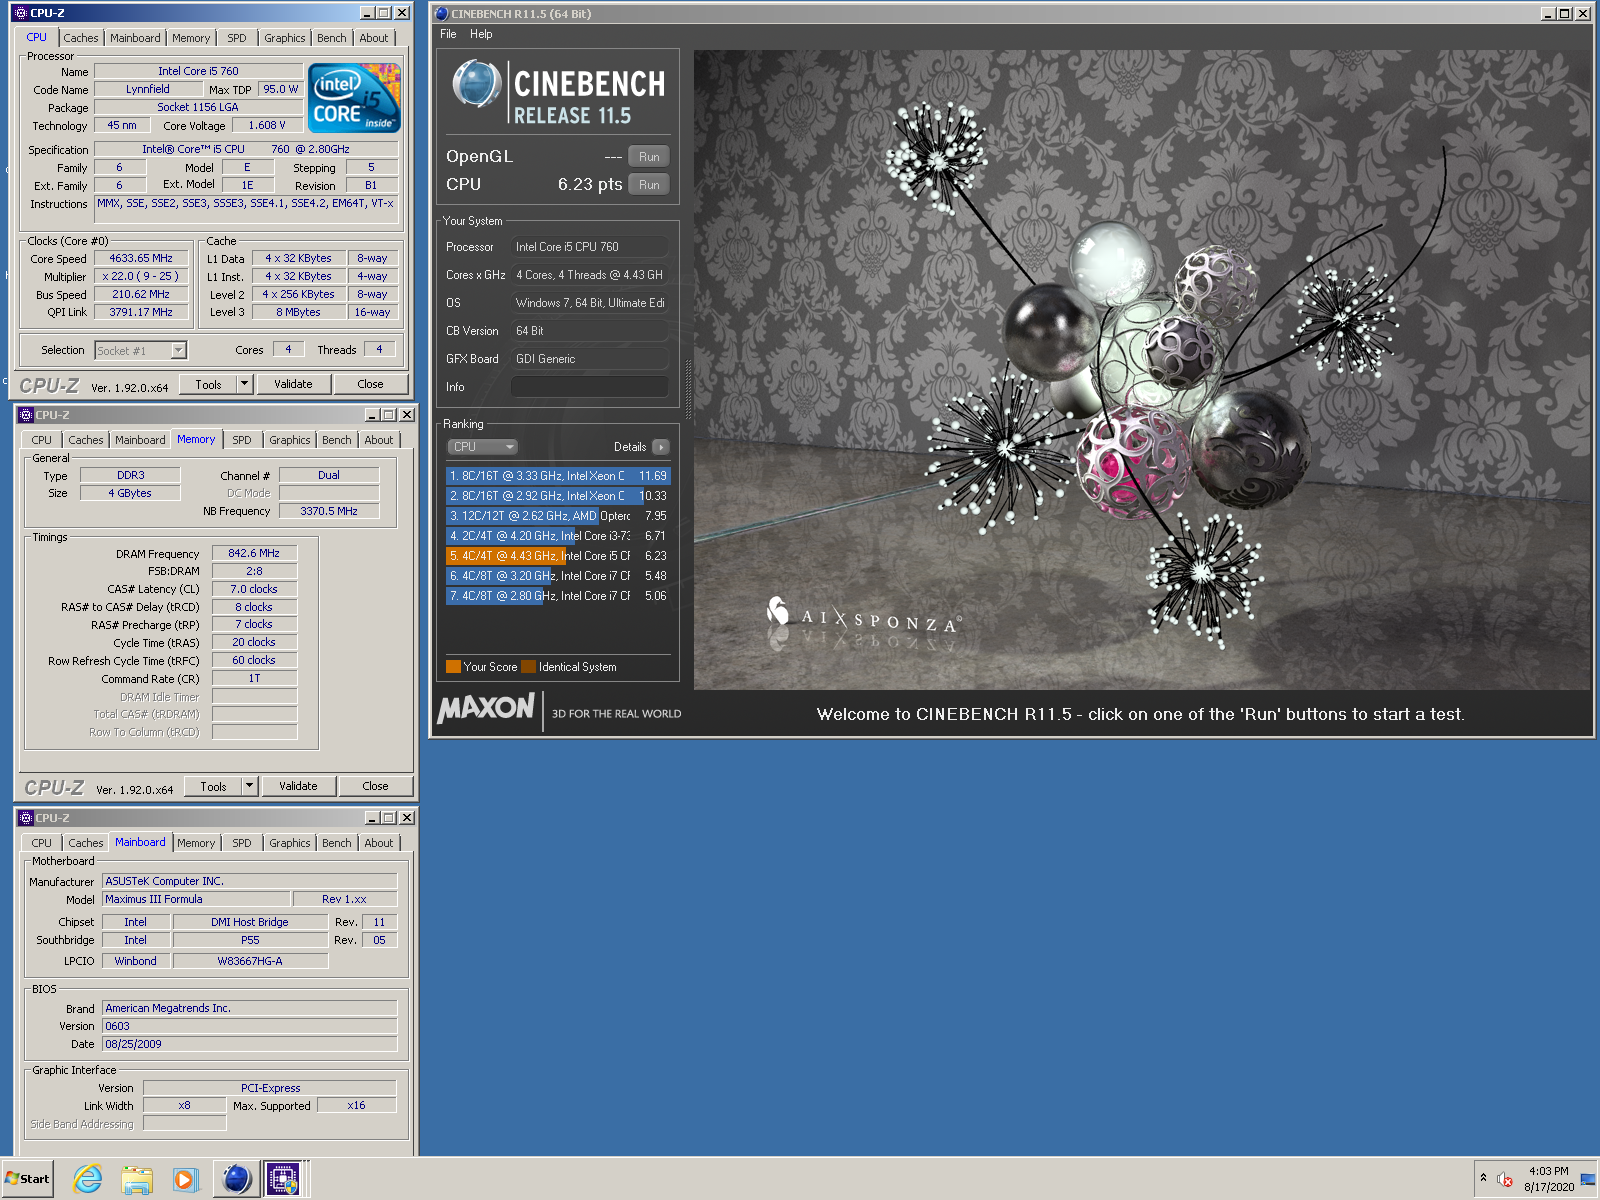Viewport: 1600px width, 1200px height.
Task: Click the Link Width x8 value
Action: (185, 1106)
